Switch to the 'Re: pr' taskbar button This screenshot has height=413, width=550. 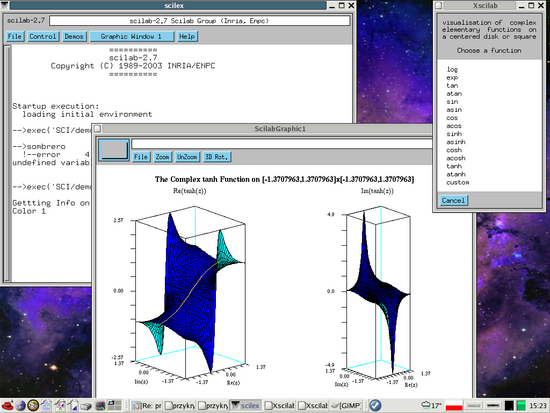[146, 406]
